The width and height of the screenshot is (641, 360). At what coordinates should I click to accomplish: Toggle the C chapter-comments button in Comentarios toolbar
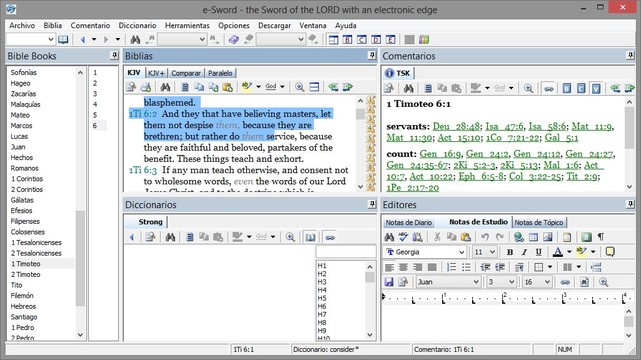(x=581, y=88)
